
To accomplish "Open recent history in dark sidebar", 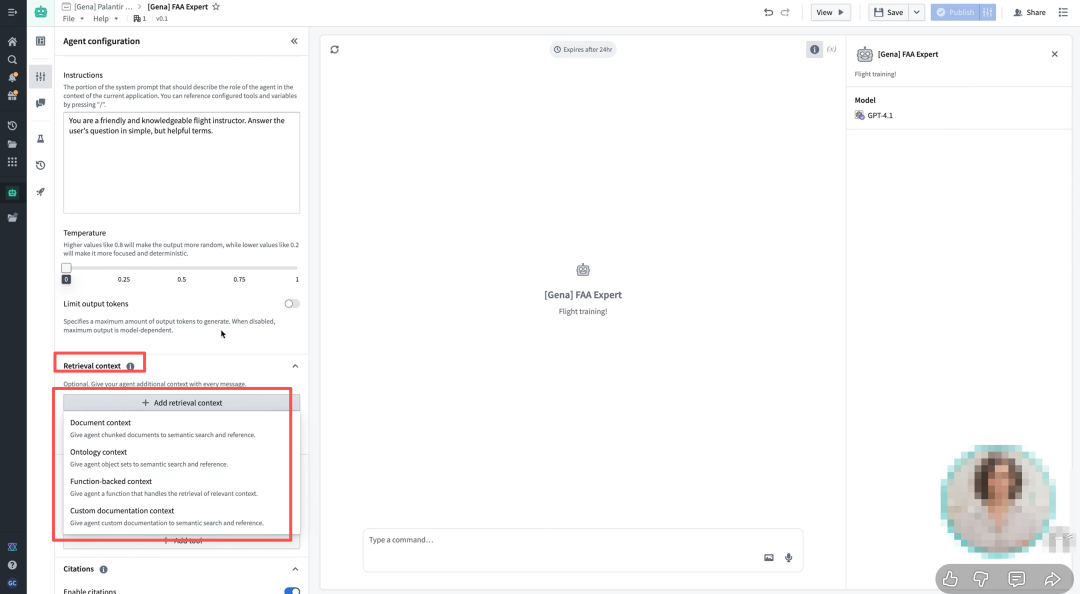I will pos(12,126).
